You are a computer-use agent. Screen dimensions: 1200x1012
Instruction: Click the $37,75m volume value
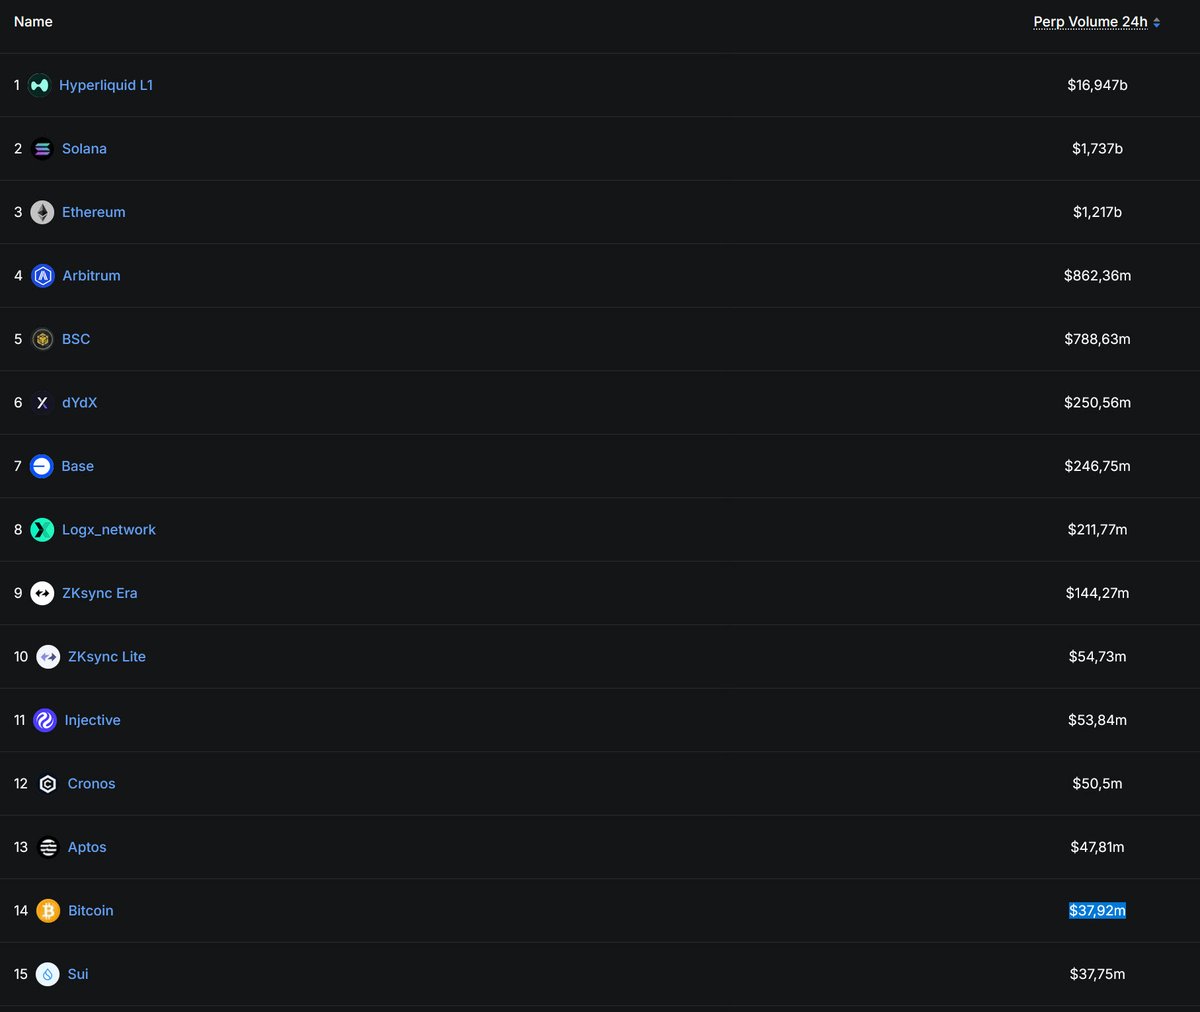(x=1097, y=974)
